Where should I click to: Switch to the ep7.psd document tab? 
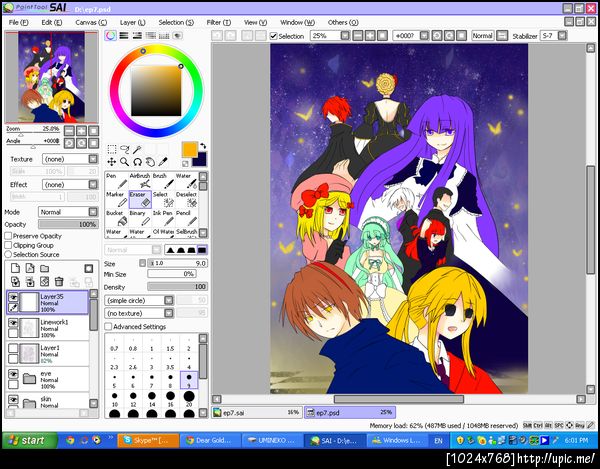pyautogui.click(x=350, y=412)
